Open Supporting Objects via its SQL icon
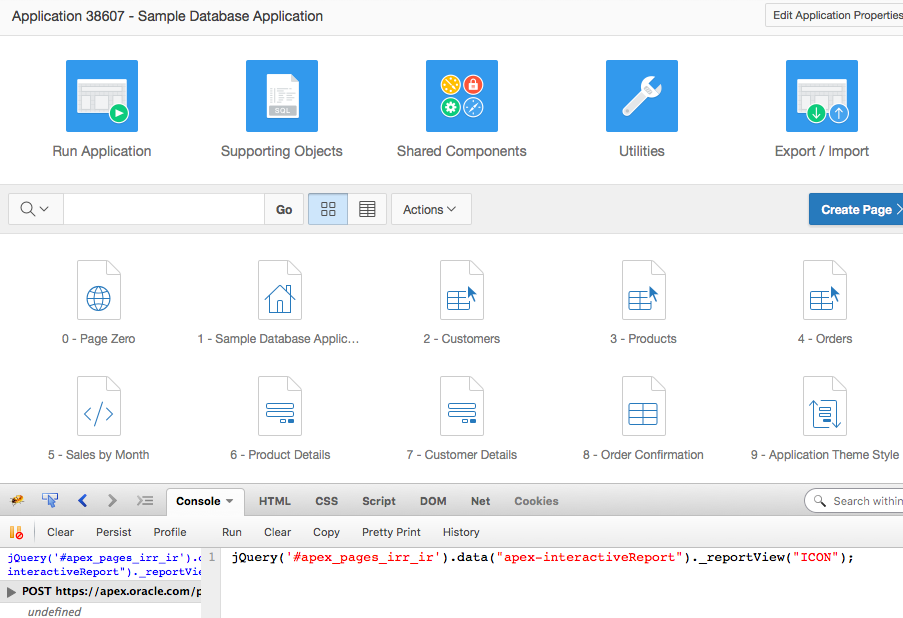 pyautogui.click(x=282, y=96)
